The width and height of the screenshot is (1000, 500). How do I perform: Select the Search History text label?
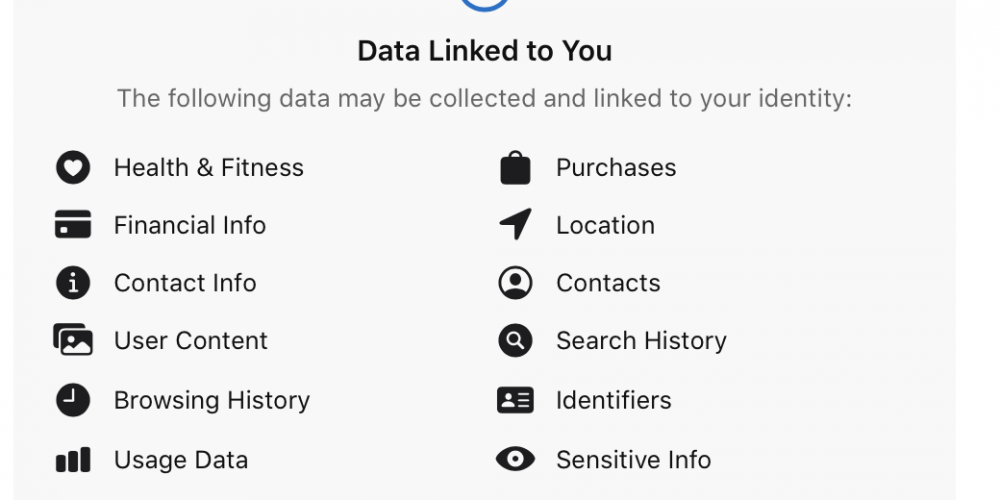click(x=642, y=341)
